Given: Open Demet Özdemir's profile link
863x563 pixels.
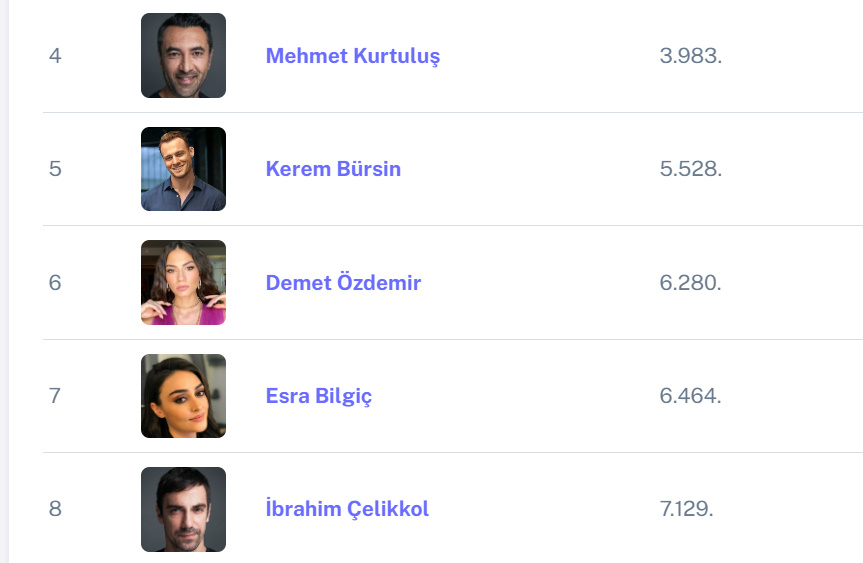Looking at the screenshot, I should point(343,283).
